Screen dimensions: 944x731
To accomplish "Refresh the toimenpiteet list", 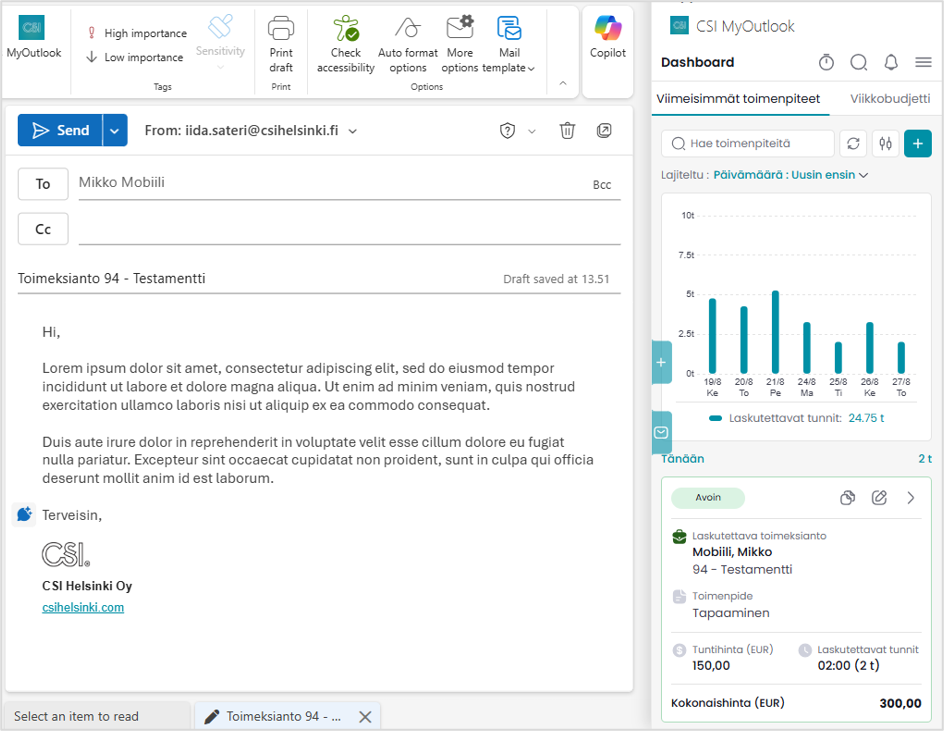I will (x=853, y=143).
